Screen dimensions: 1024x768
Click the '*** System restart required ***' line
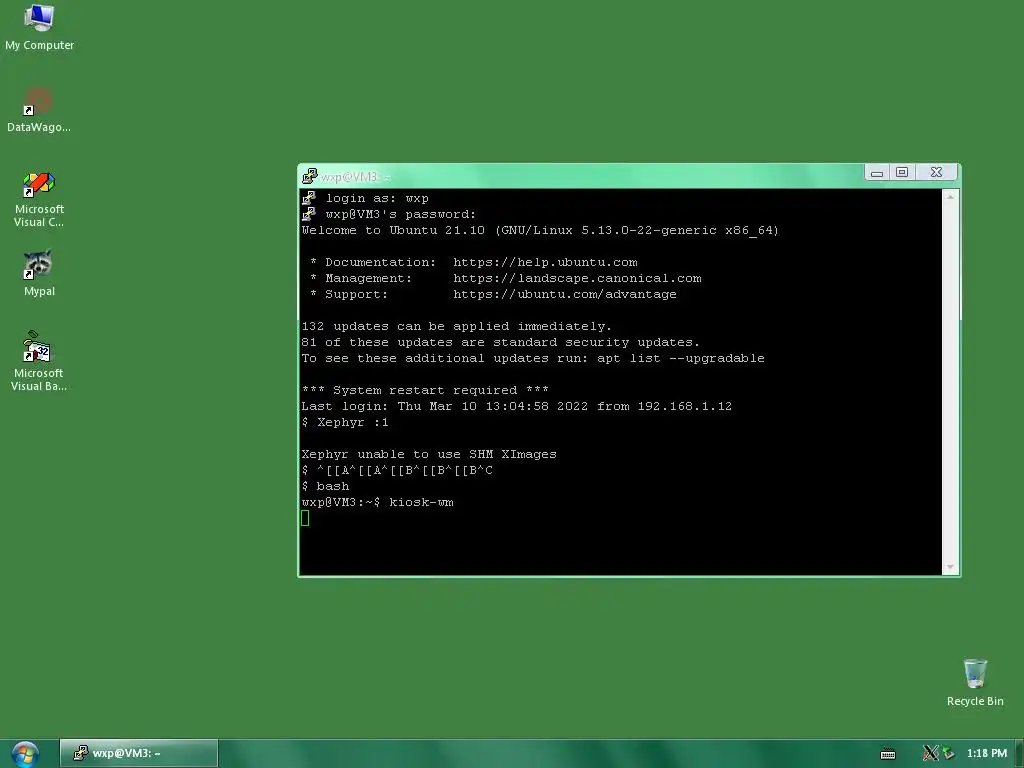(x=425, y=391)
